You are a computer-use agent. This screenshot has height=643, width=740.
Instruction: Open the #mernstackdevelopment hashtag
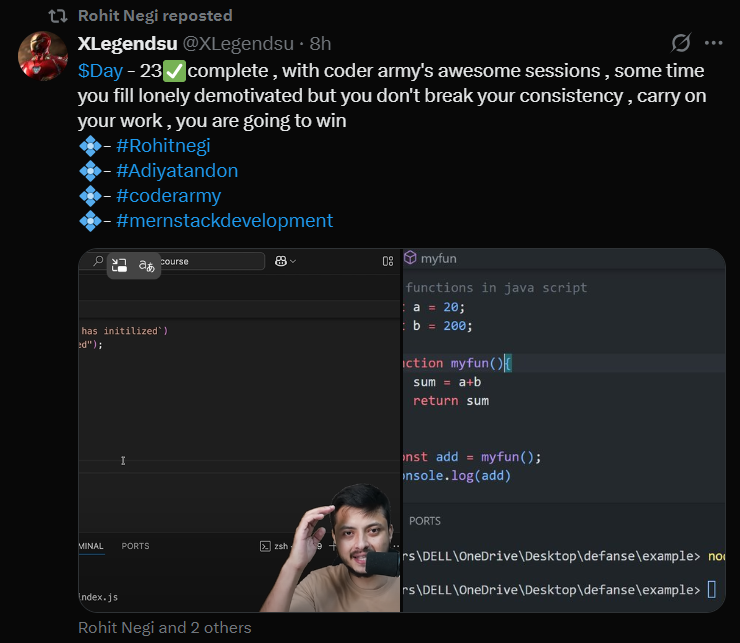click(x=224, y=221)
